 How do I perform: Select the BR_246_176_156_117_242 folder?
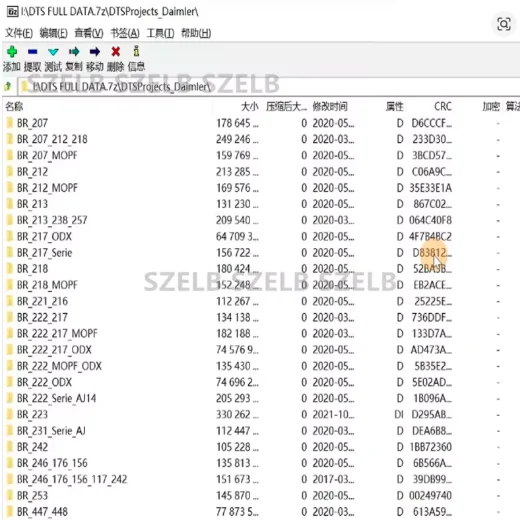(72, 479)
